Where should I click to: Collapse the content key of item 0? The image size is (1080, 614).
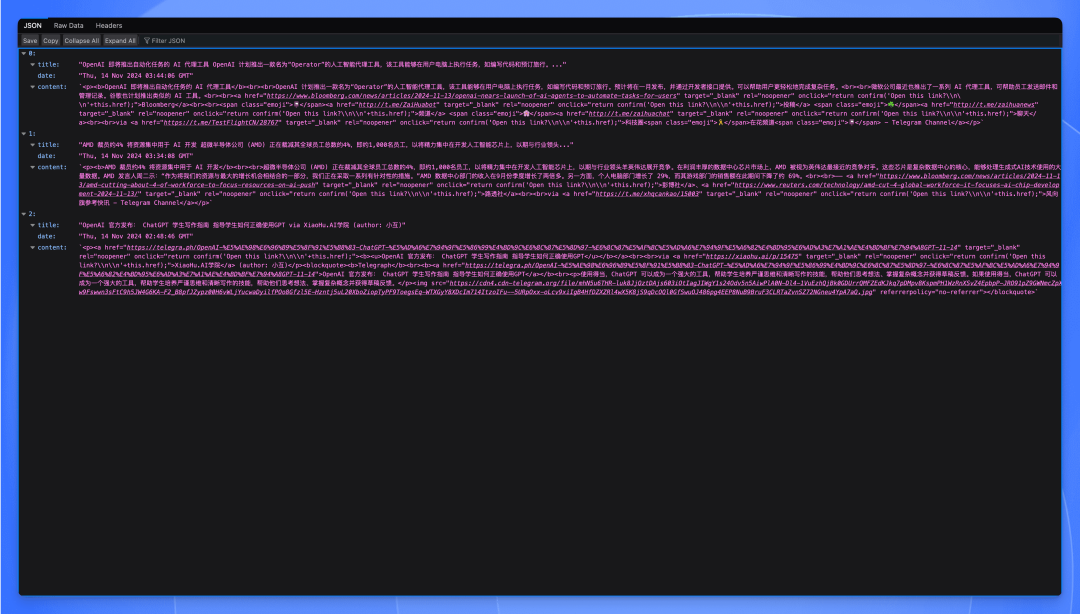pyautogui.click(x=32, y=87)
